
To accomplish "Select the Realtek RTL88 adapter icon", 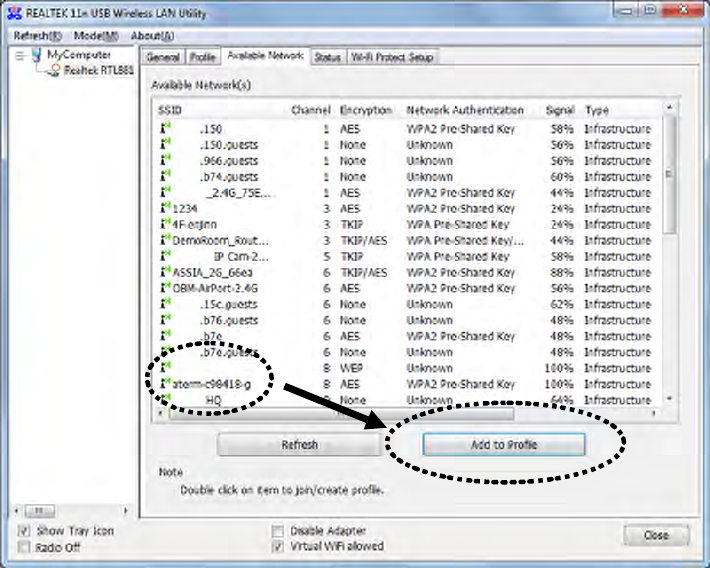I will 55,70.
